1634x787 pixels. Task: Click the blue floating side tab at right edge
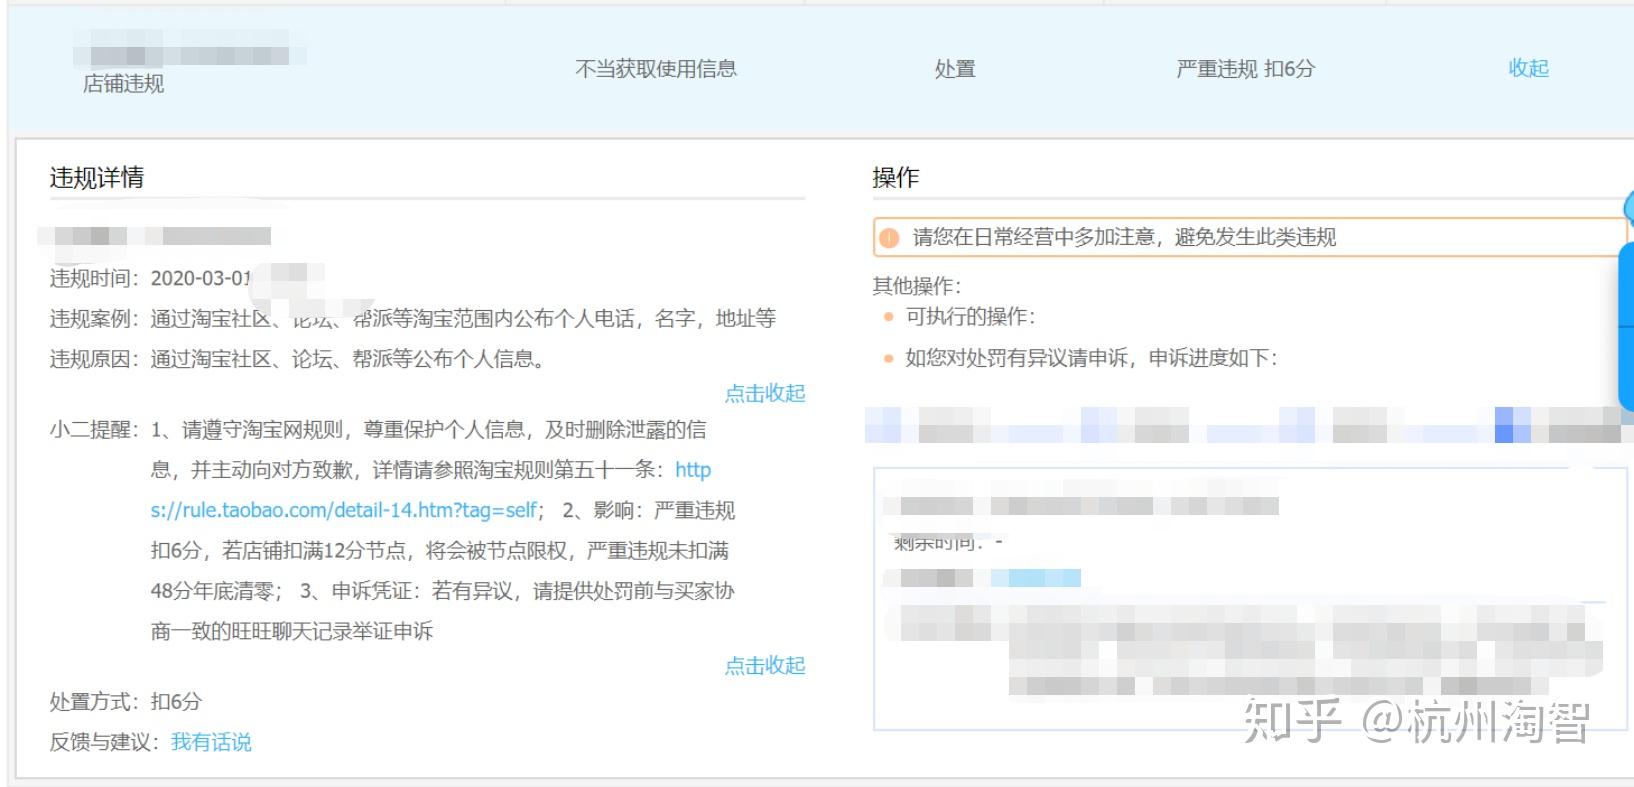pos(1626,325)
